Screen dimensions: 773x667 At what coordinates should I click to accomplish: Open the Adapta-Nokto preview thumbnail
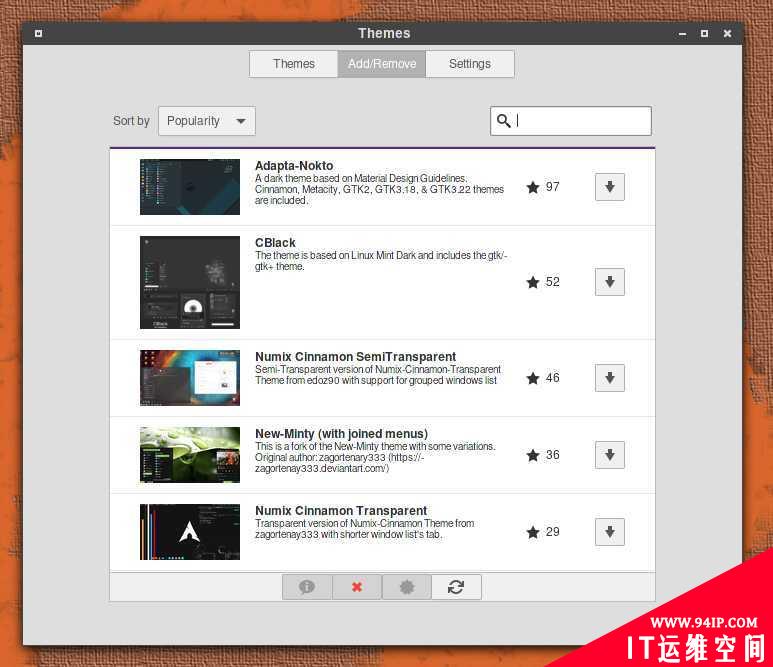pos(190,187)
